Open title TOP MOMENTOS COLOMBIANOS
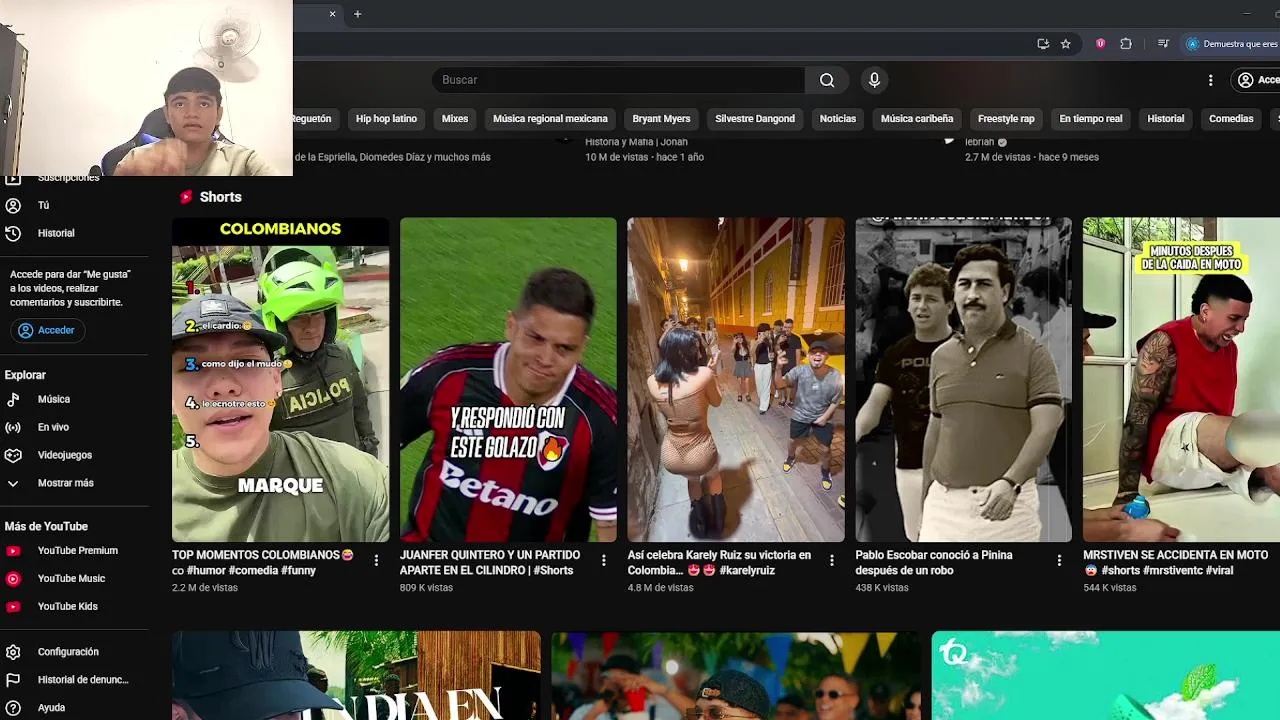The height and width of the screenshot is (720, 1280). 263,563
